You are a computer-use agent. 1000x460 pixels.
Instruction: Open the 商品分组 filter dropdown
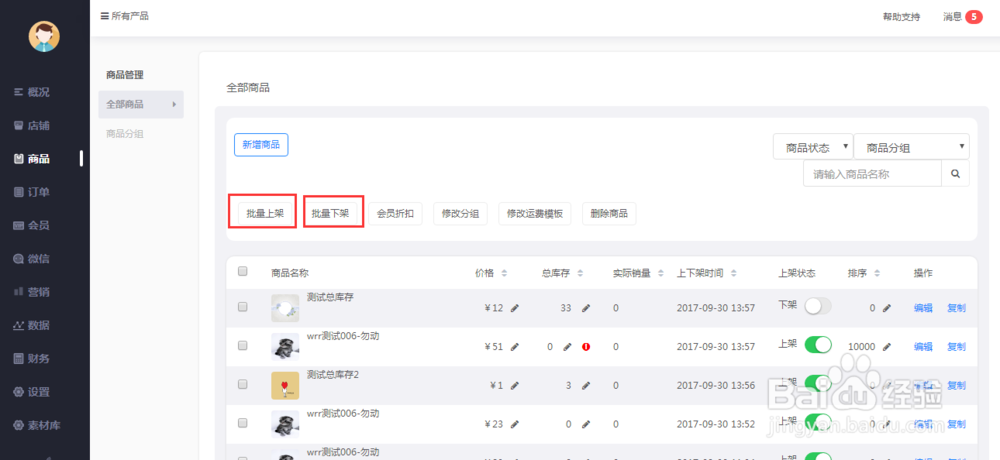click(x=911, y=147)
